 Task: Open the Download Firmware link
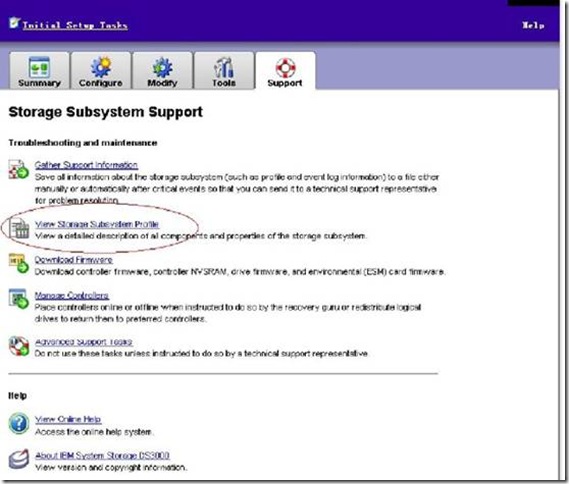point(73,259)
